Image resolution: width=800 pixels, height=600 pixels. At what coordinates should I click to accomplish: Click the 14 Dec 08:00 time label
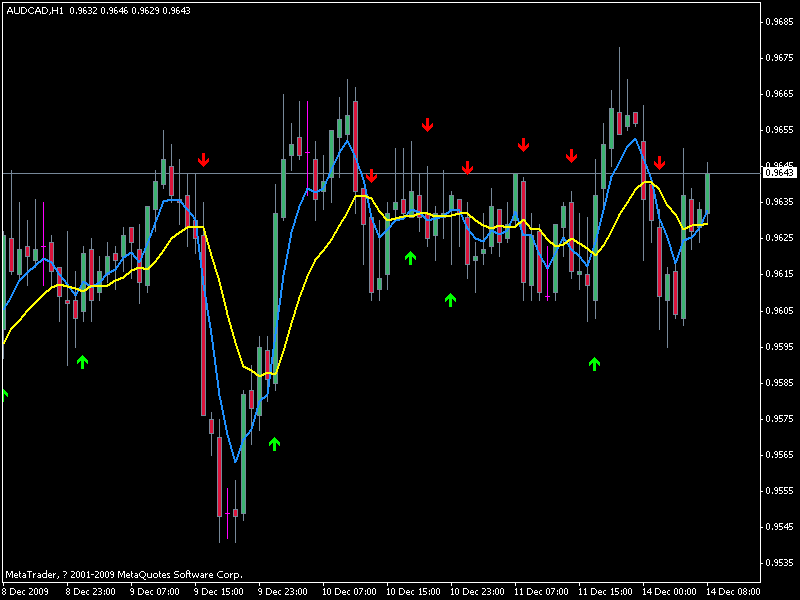coord(733,592)
